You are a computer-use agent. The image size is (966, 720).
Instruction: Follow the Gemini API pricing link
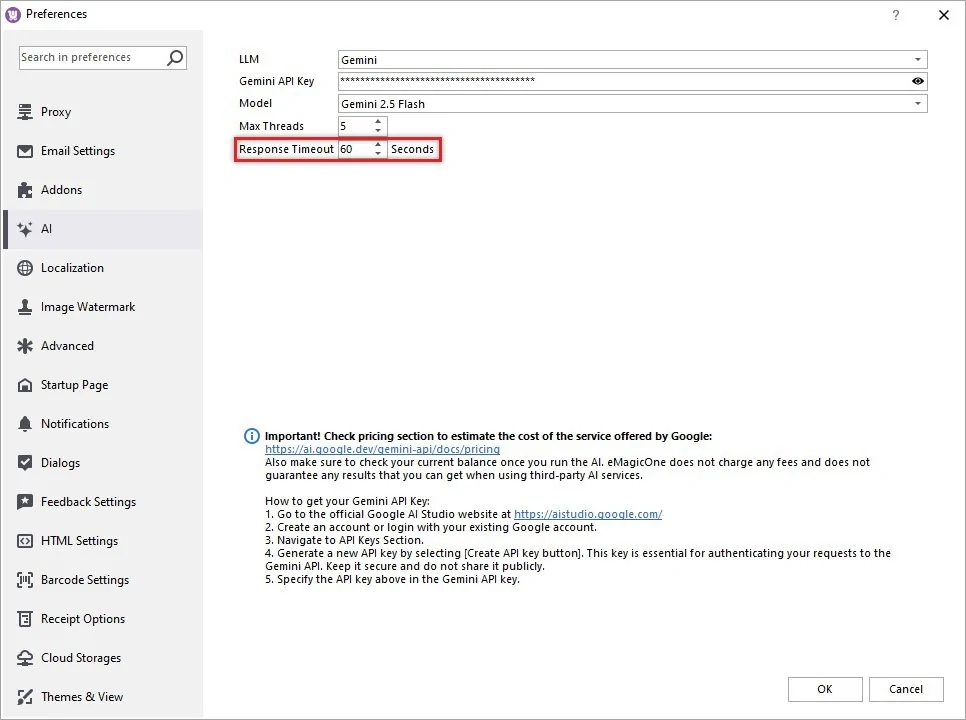click(382, 449)
